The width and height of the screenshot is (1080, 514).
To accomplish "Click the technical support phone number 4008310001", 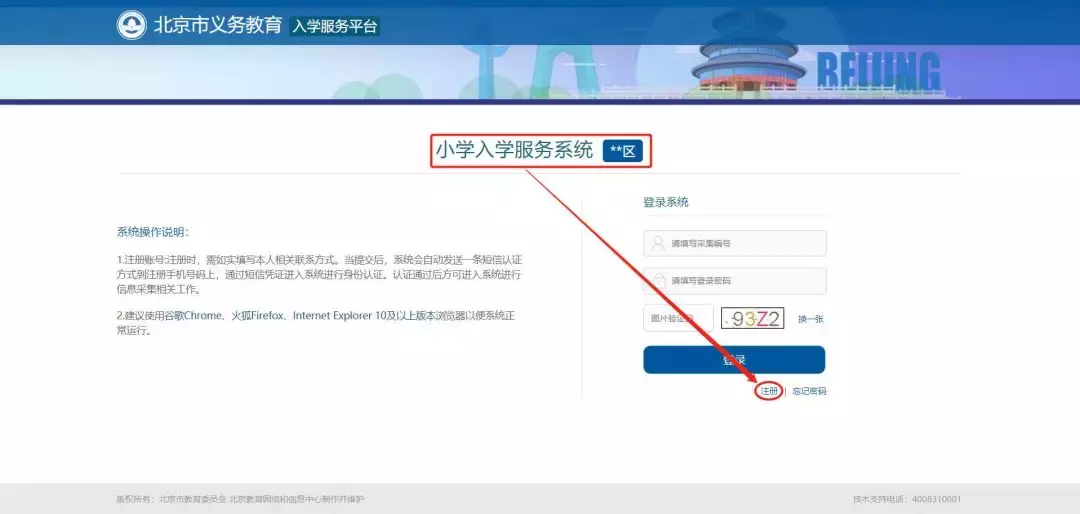I will click(937, 499).
